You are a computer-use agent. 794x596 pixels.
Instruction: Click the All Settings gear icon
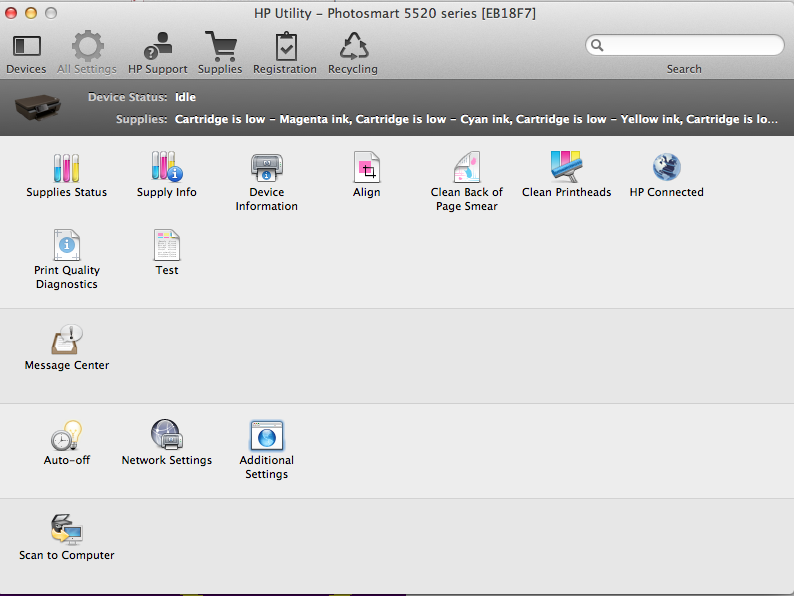tap(87, 46)
